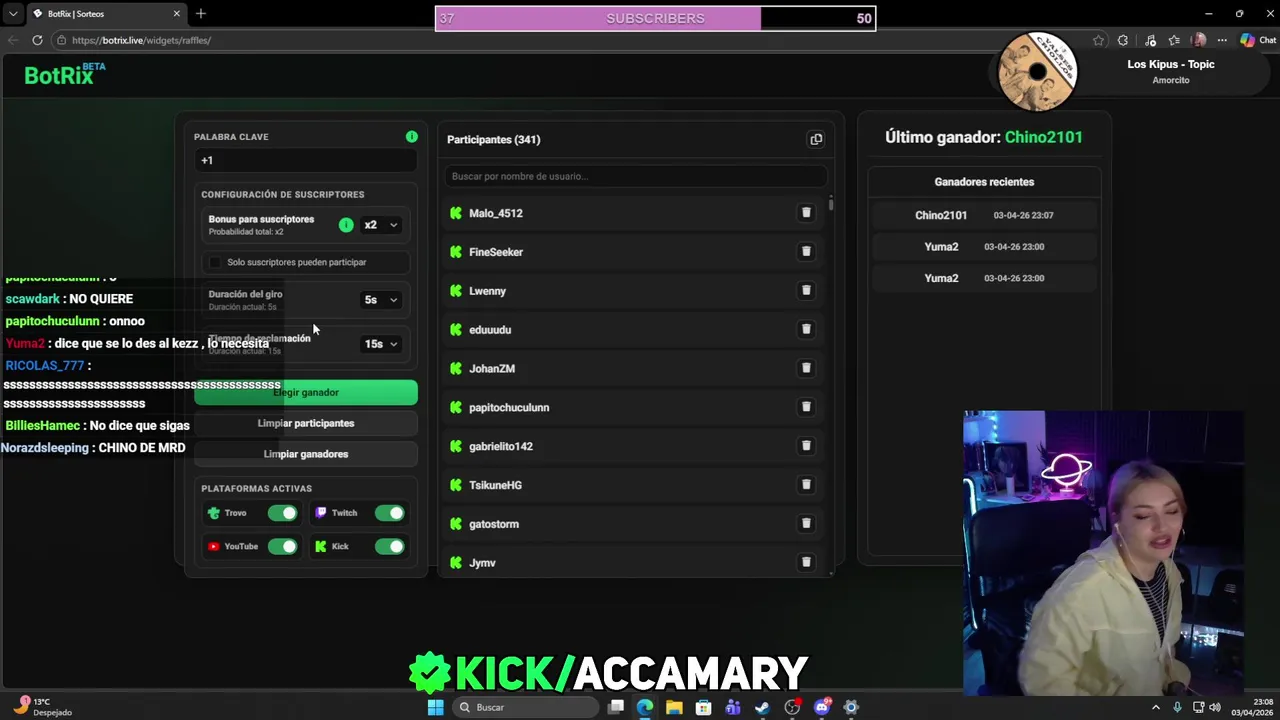Show hidden system tray icons

coord(1156,707)
